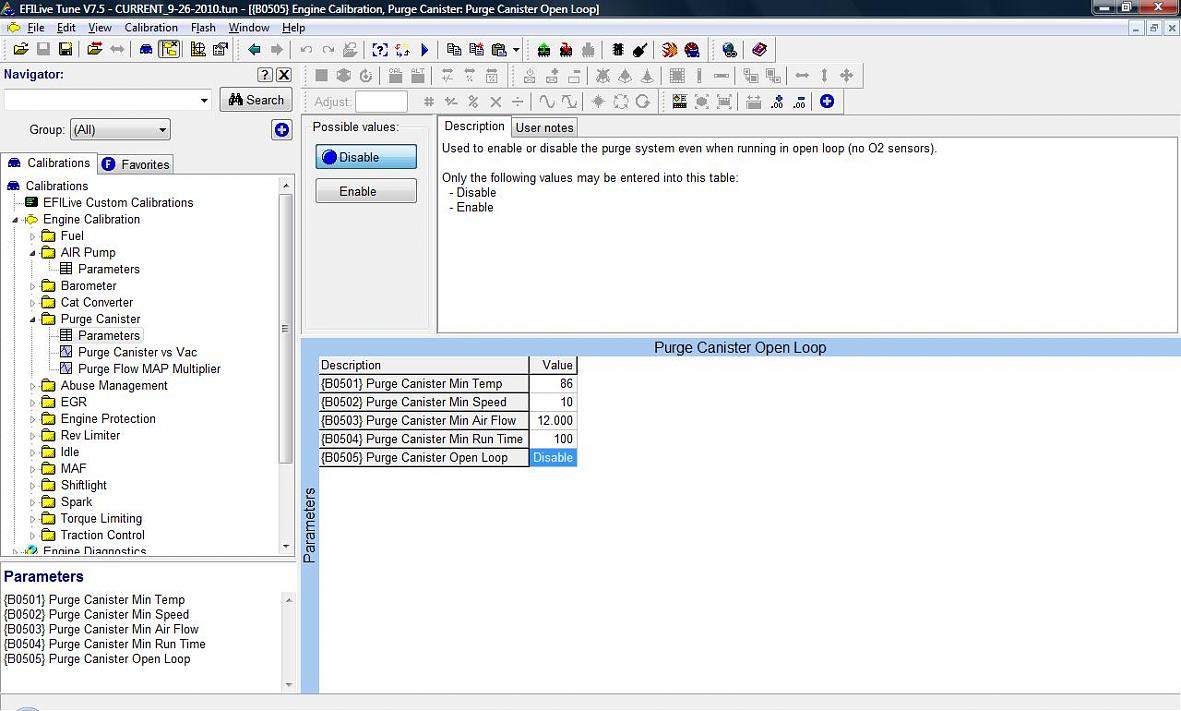The height and width of the screenshot is (711, 1181).
Task: Select the Disable possible value
Action: tap(366, 157)
